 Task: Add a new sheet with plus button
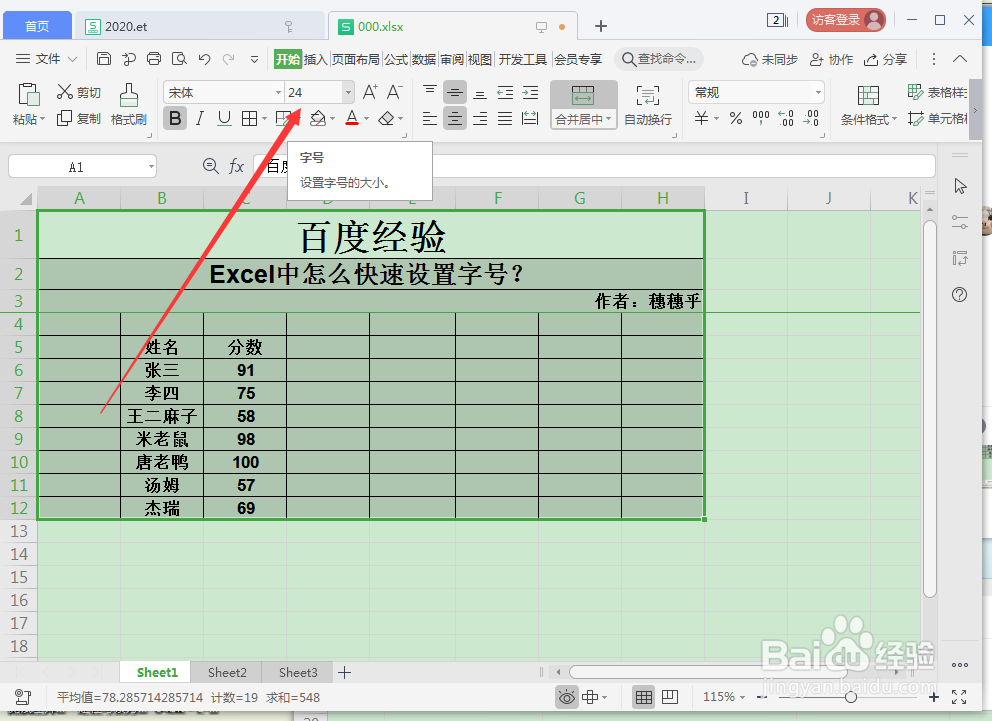pyautogui.click(x=344, y=672)
